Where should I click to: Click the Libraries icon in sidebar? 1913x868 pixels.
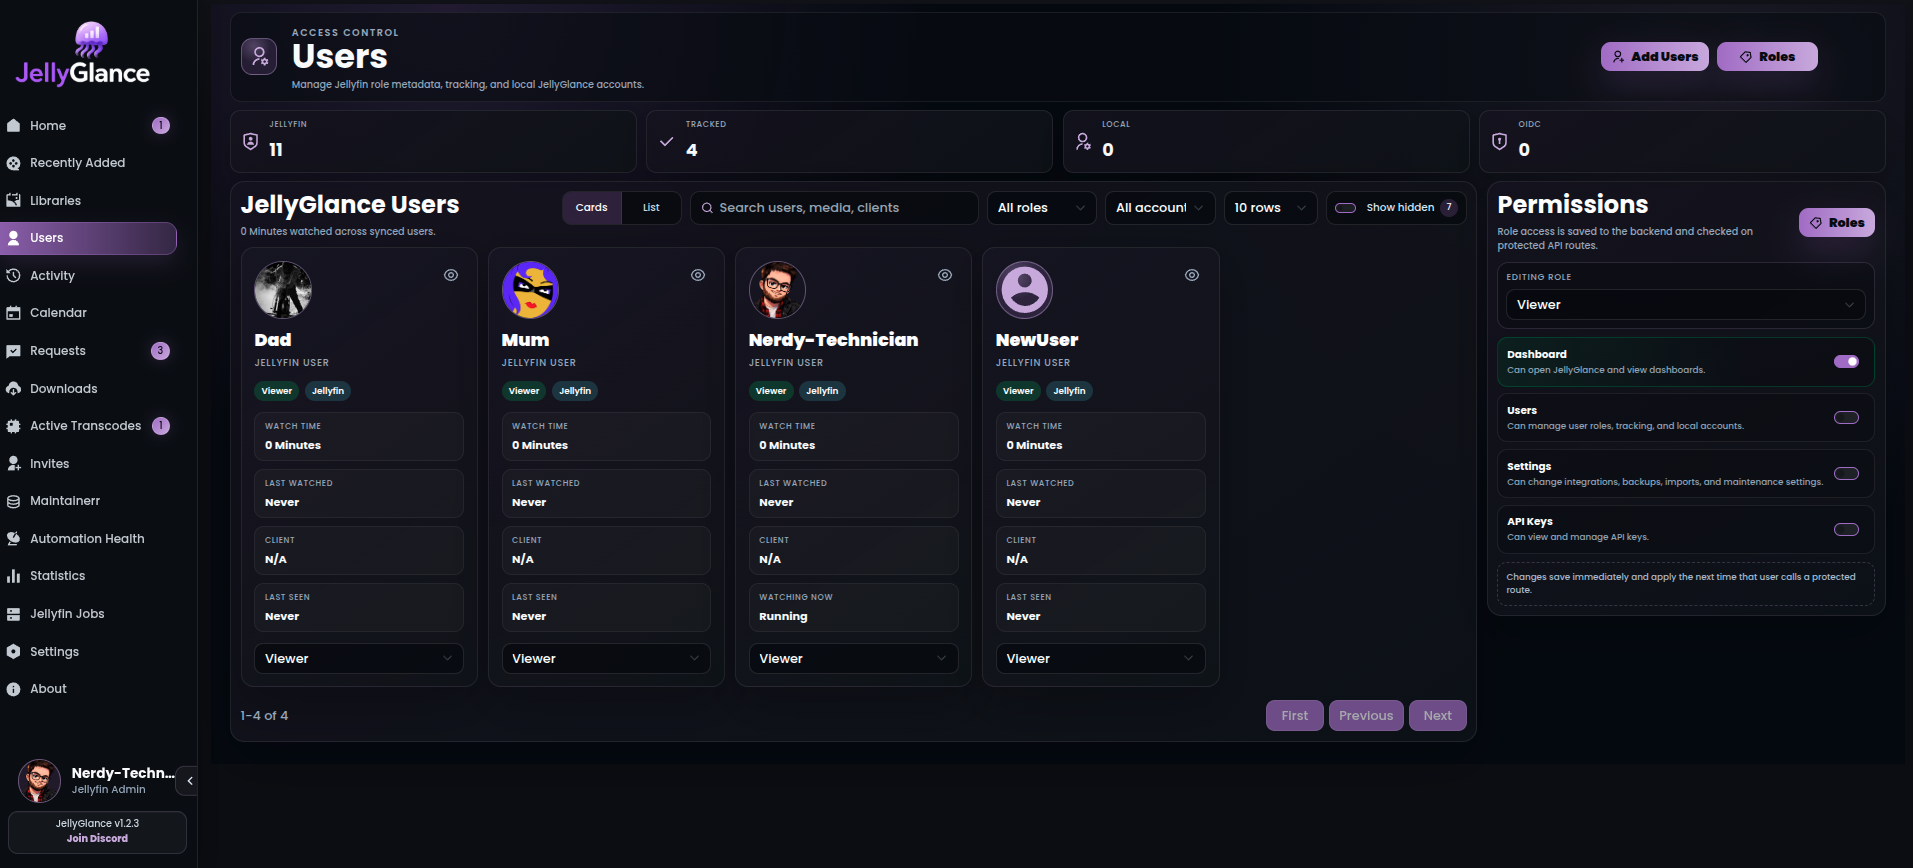point(14,201)
